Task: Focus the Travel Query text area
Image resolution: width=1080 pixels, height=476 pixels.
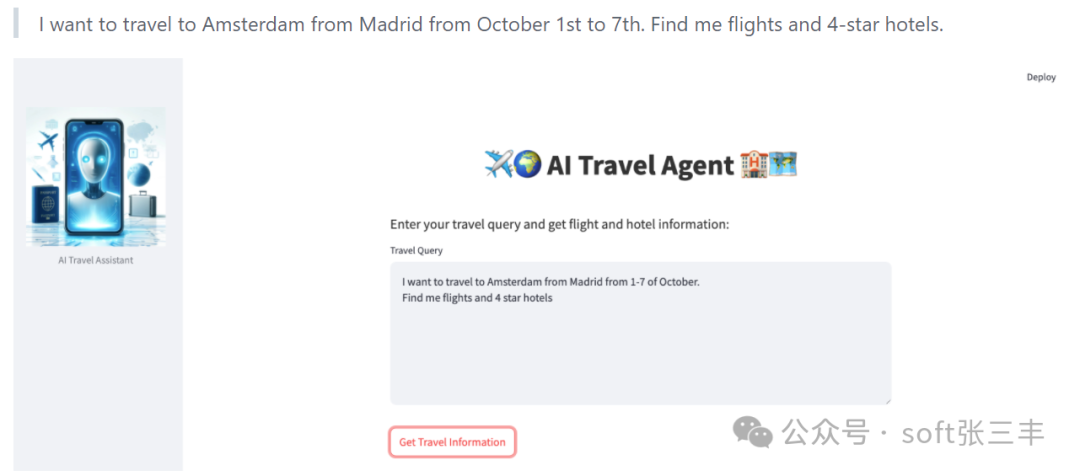Action: pyautogui.click(x=640, y=350)
